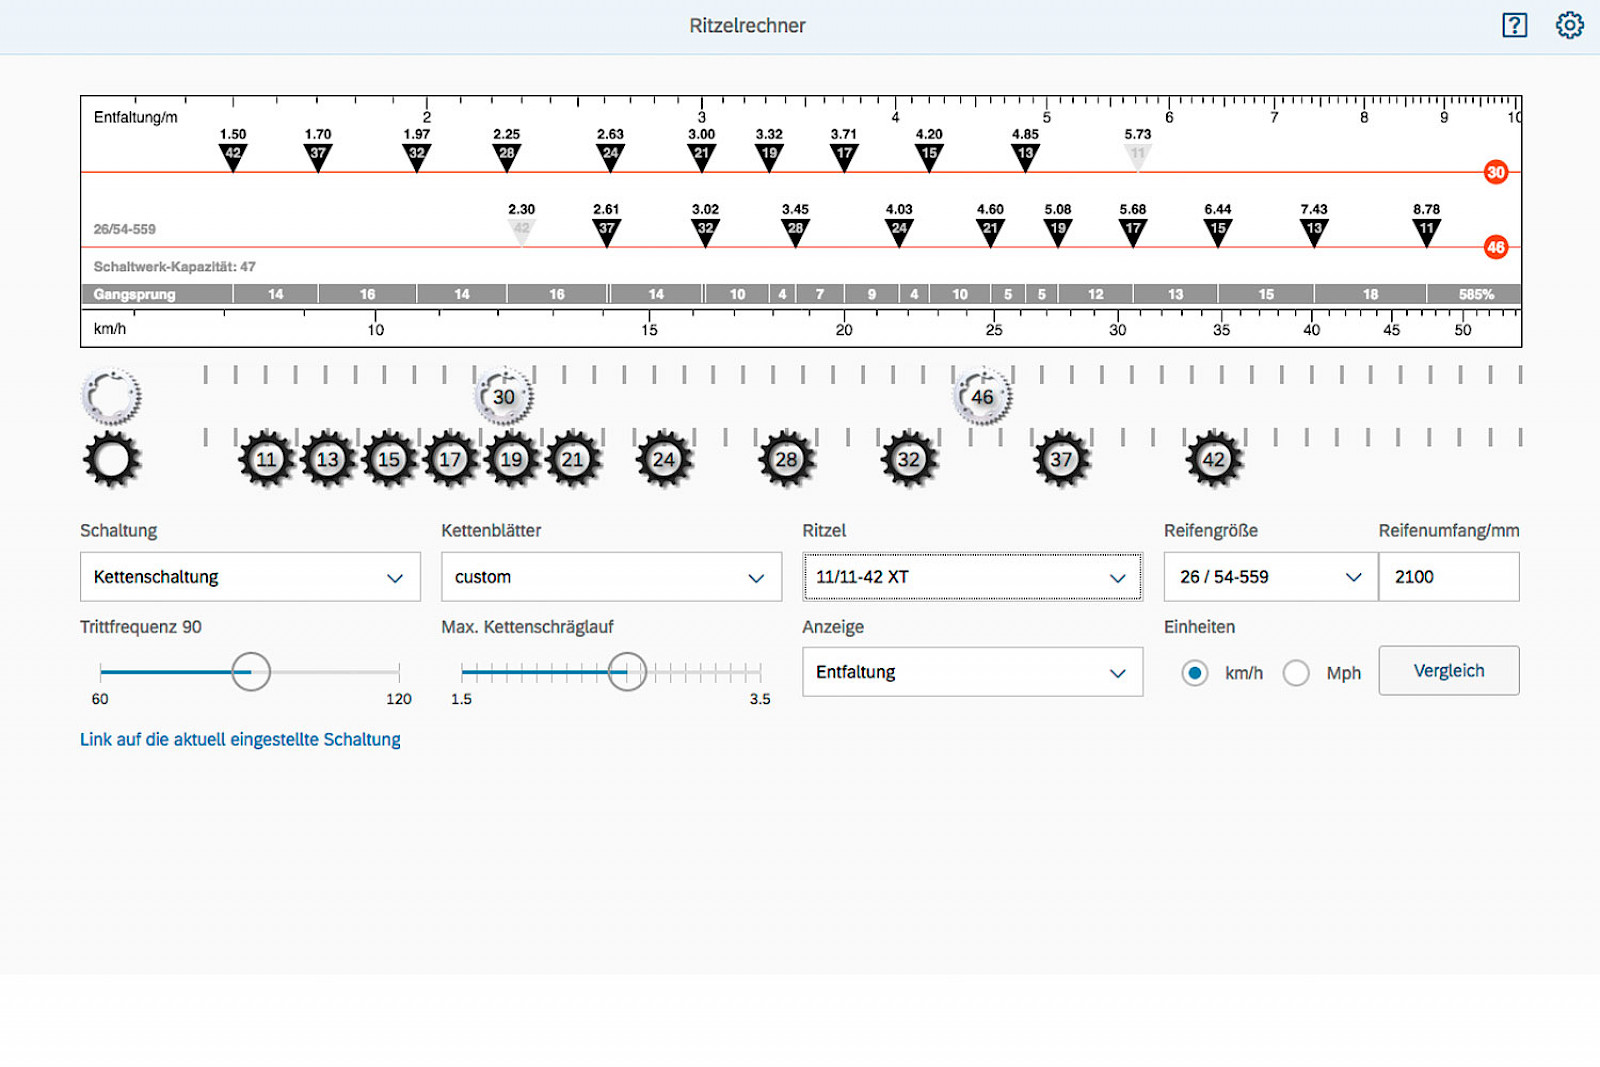1600x1067 pixels.
Task: Click the Trittfrequenz slider handle
Action: coord(251,672)
